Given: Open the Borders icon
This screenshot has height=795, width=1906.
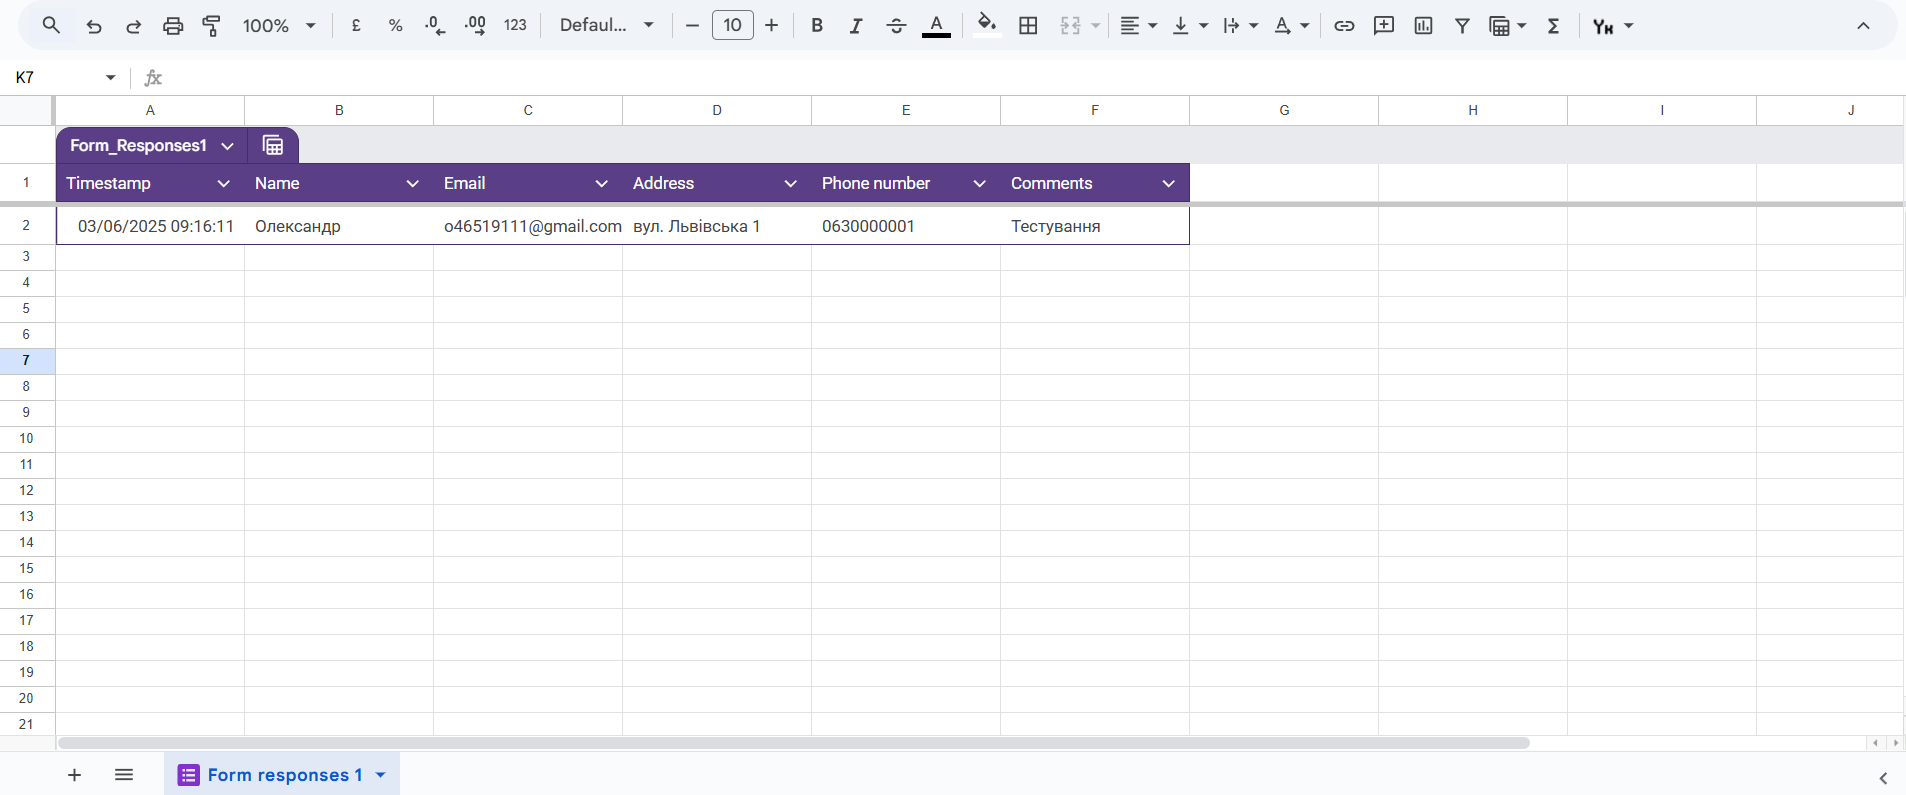Looking at the screenshot, I should 1028,26.
